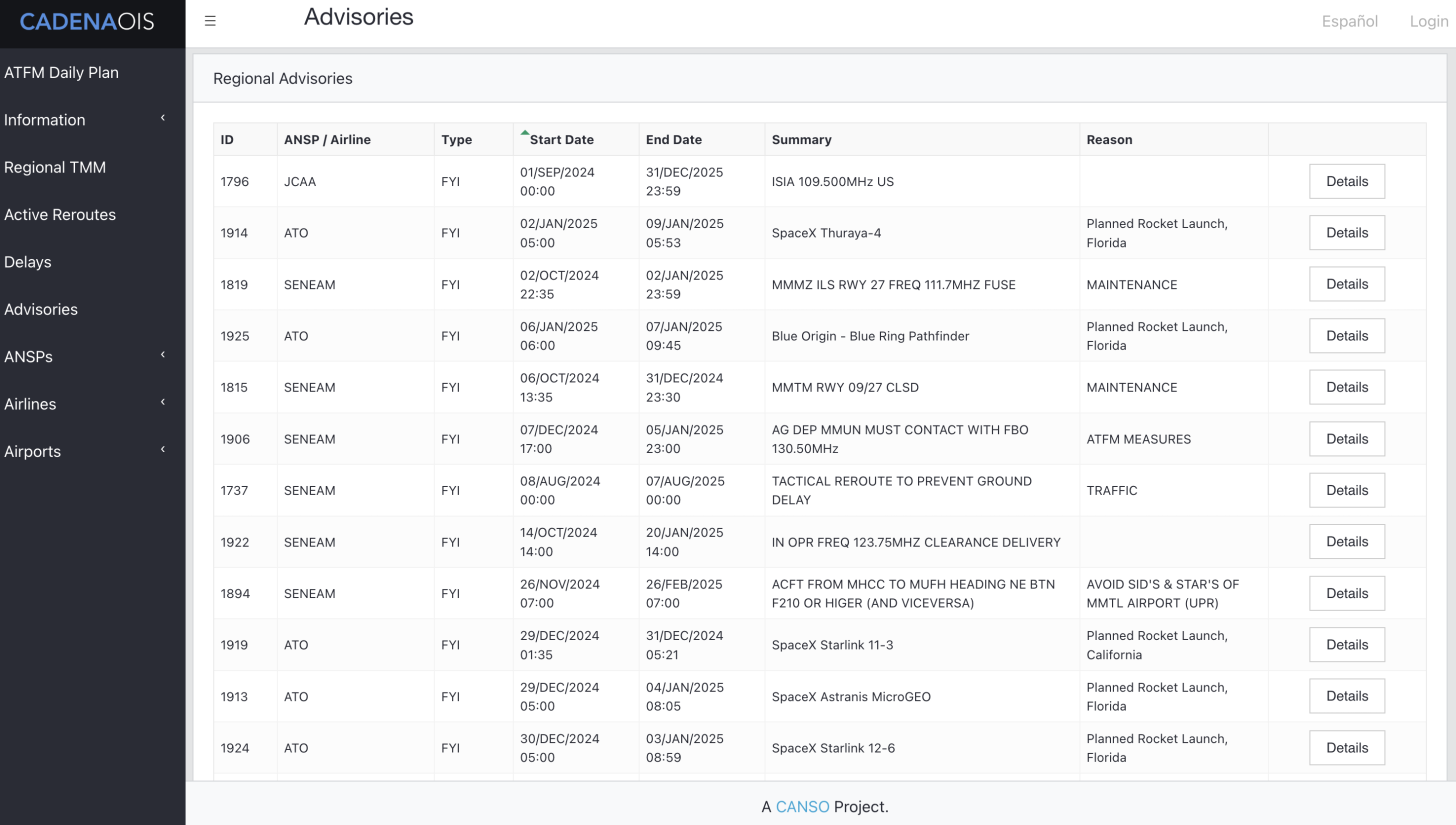Click the Login link
Screen dimensions: 1456x825
click(x=1429, y=21)
